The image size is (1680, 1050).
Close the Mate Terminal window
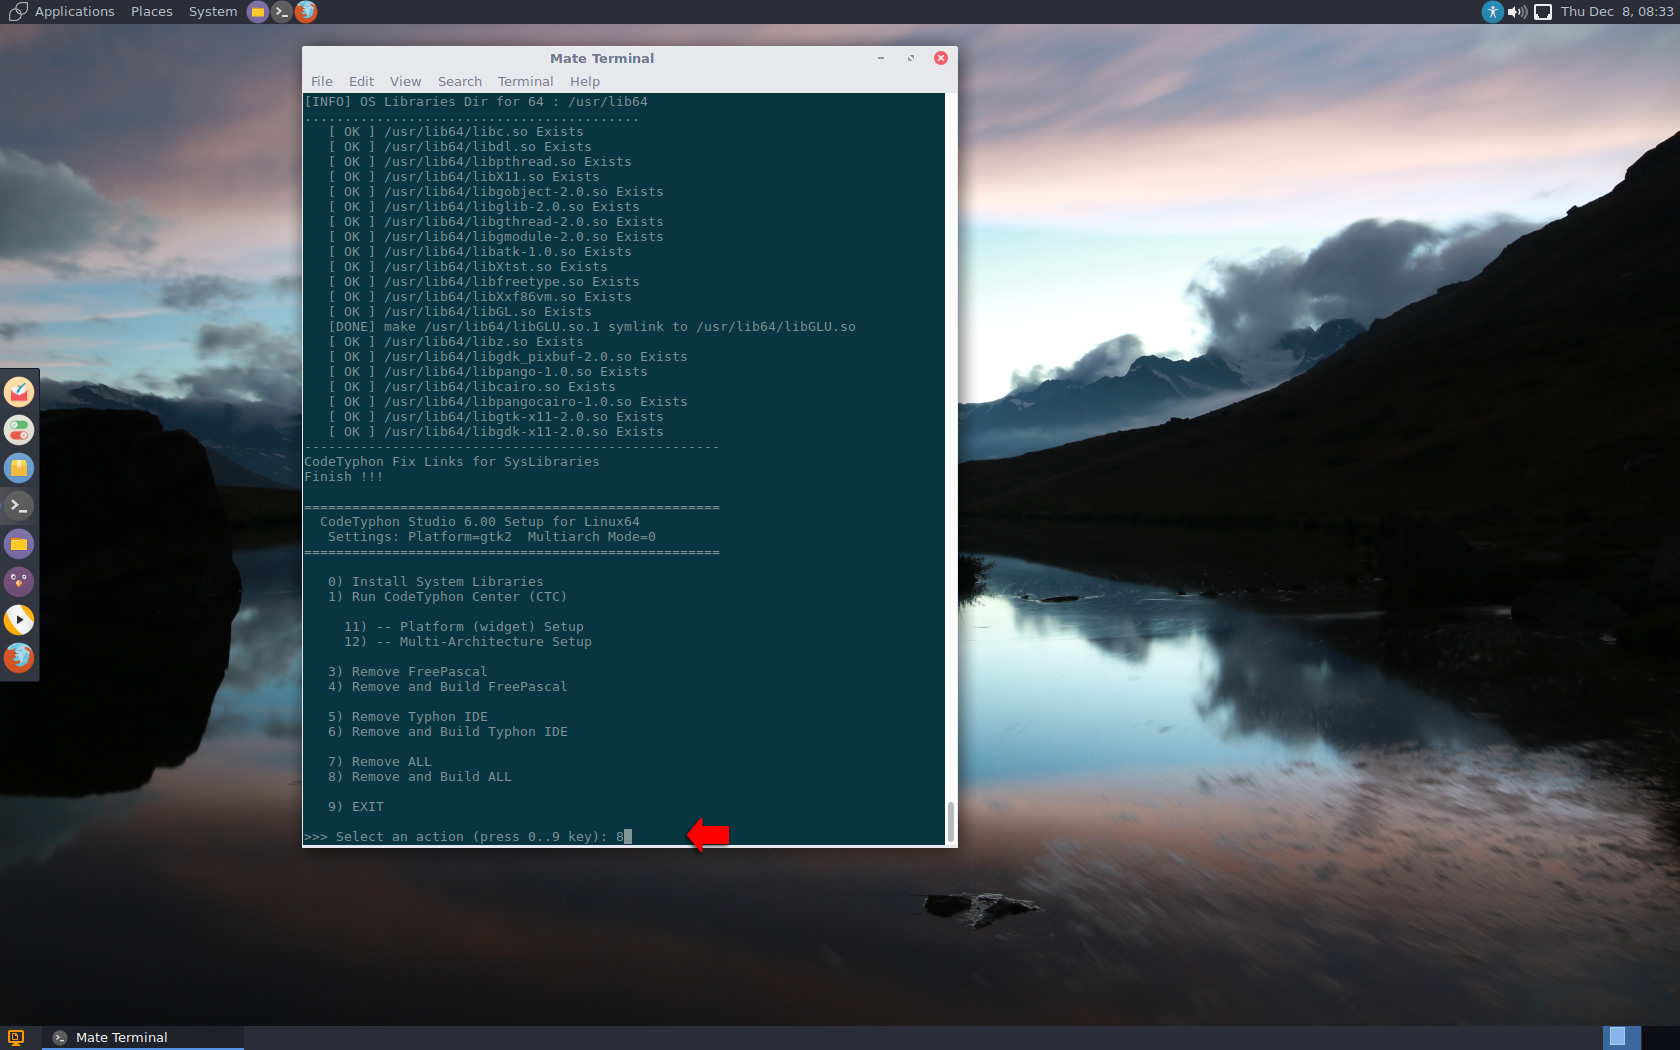point(941,58)
